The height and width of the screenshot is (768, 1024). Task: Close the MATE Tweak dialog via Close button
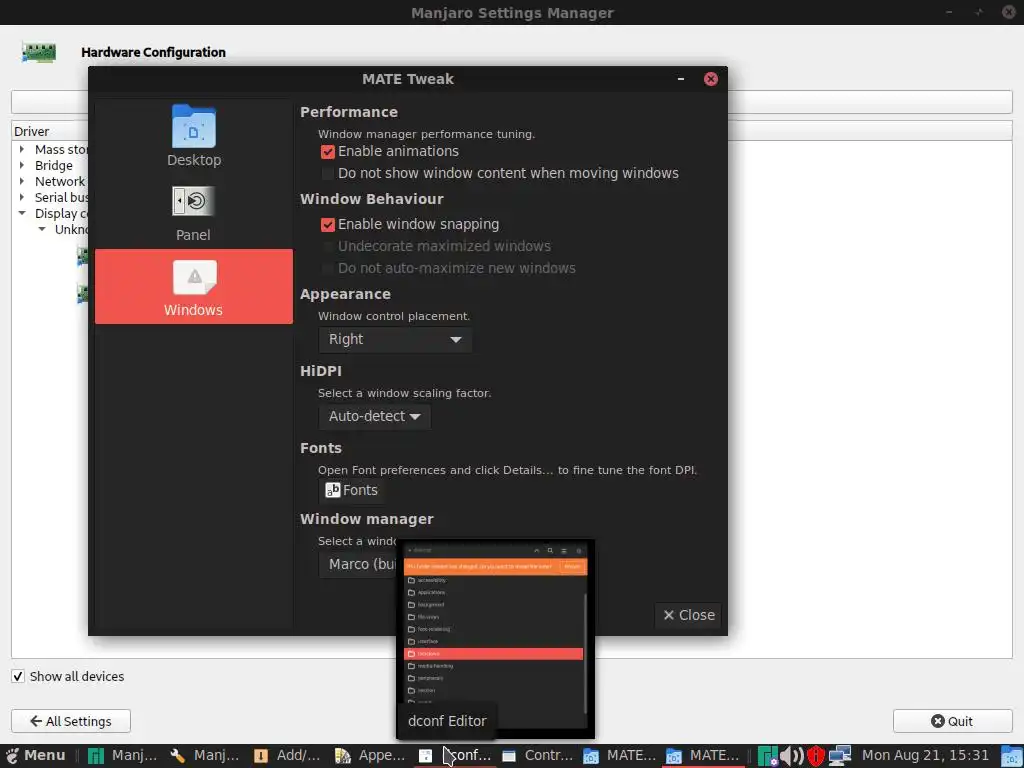pyautogui.click(x=688, y=615)
